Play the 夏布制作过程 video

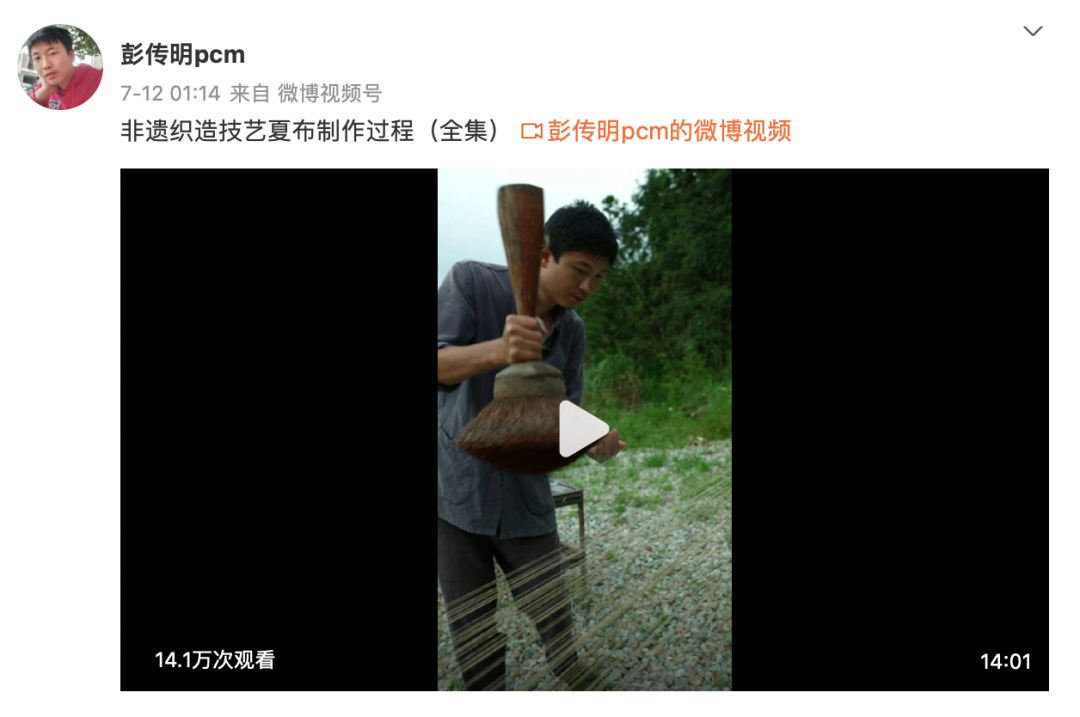click(x=583, y=428)
